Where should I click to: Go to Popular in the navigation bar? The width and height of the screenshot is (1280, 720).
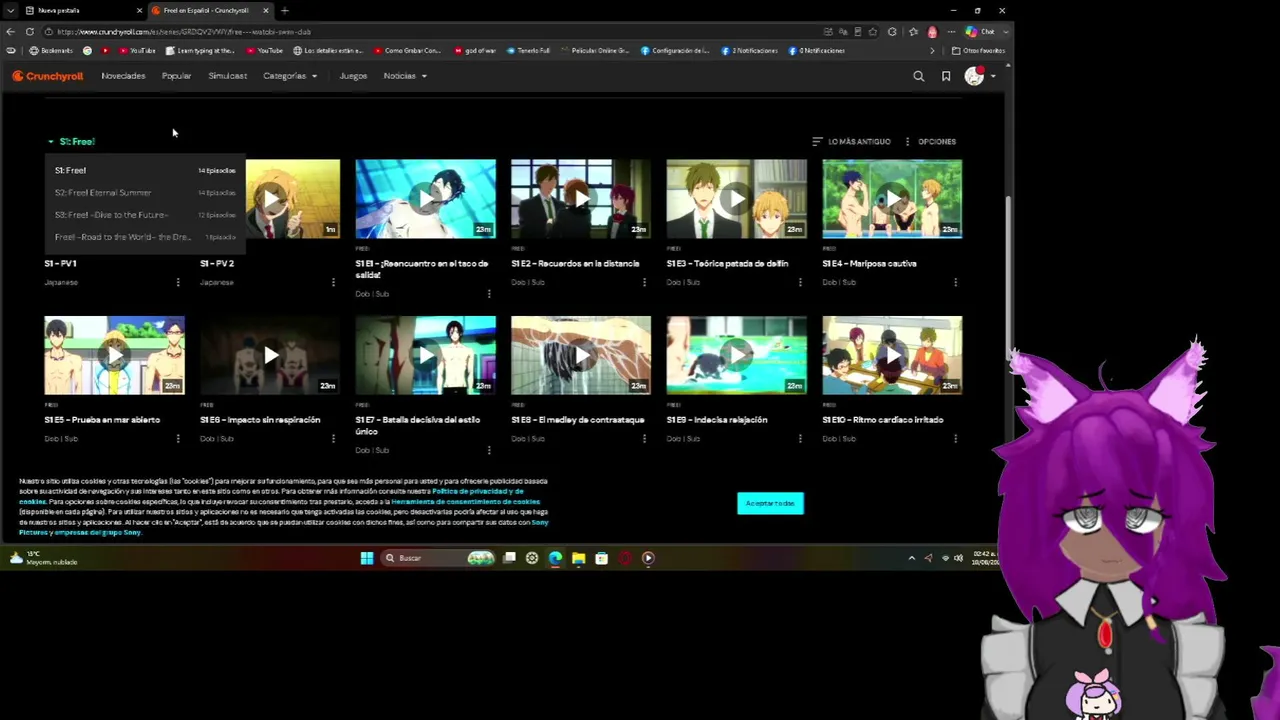(176, 76)
